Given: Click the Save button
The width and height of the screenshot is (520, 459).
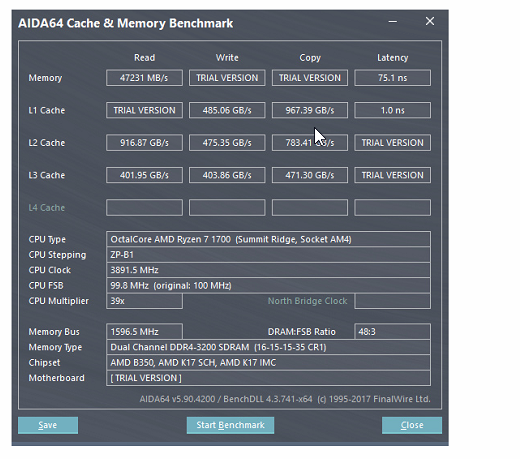Looking at the screenshot, I should pyautogui.click(x=48, y=425).
